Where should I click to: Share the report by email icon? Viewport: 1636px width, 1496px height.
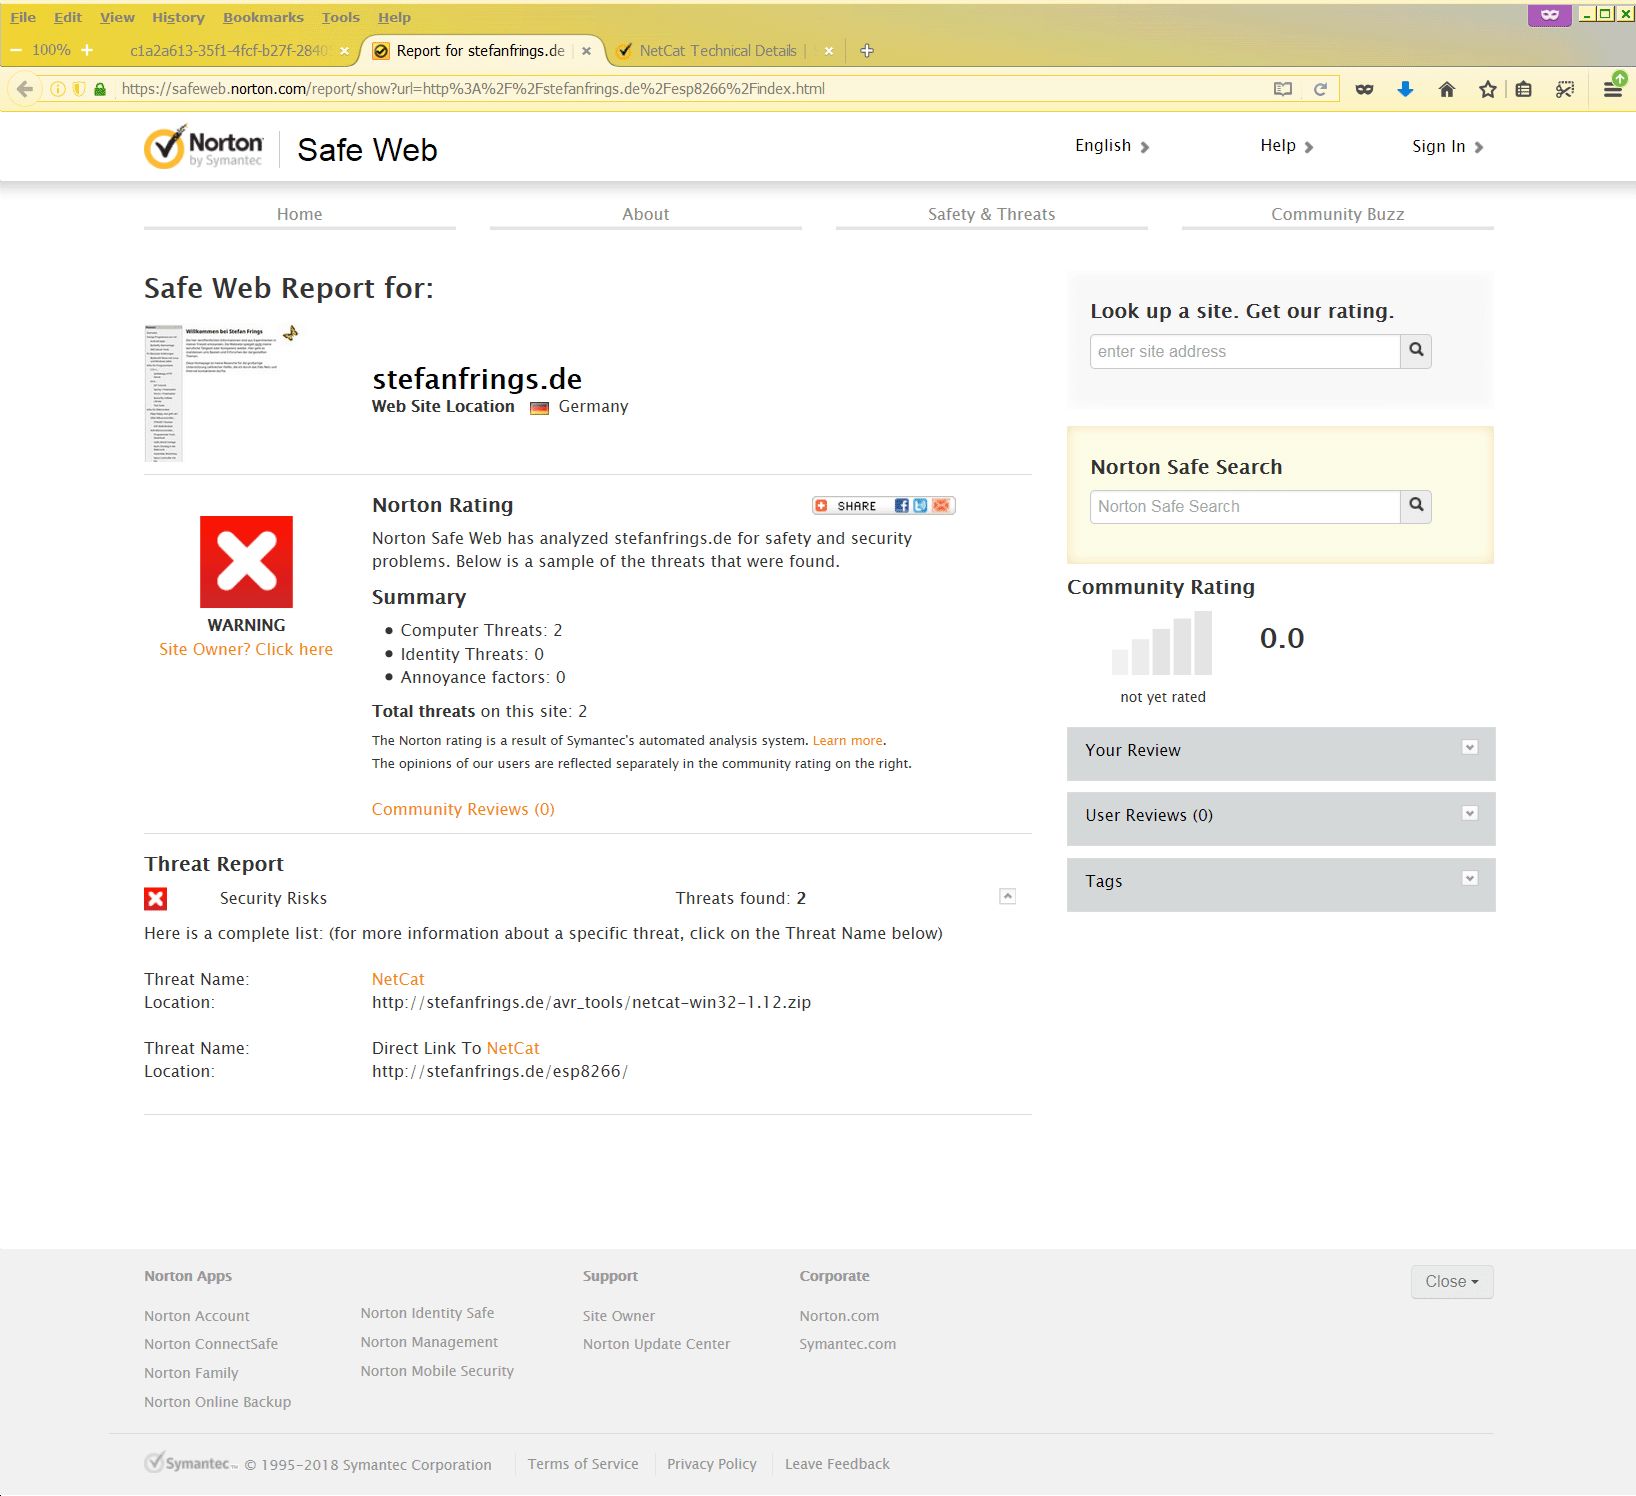click(x=941, y=506)
